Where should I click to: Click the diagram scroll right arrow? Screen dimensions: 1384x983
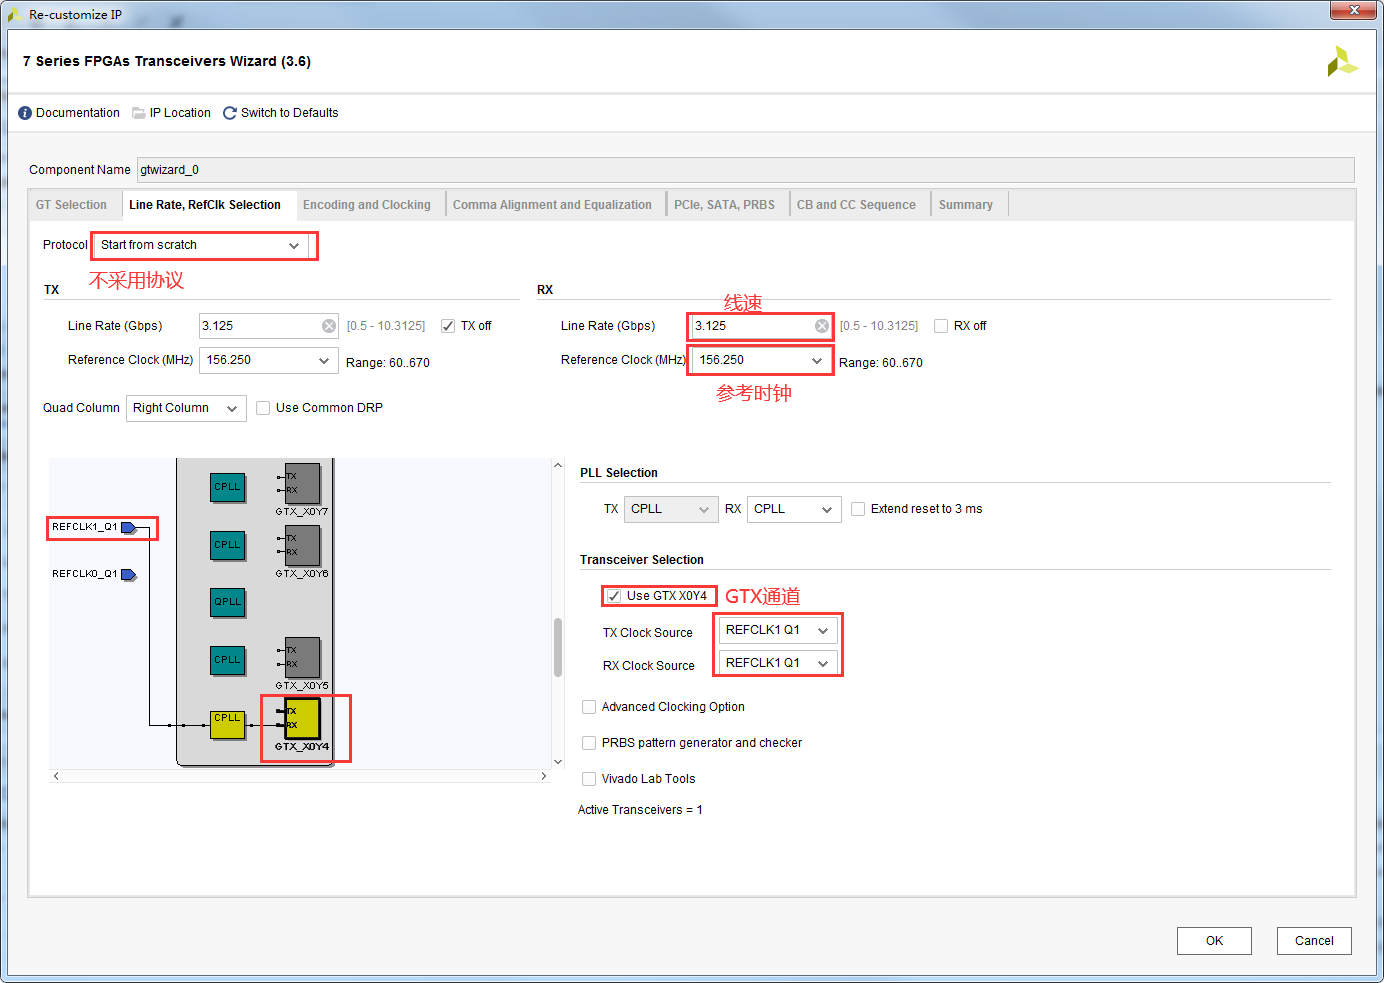(x=544, y=776)
